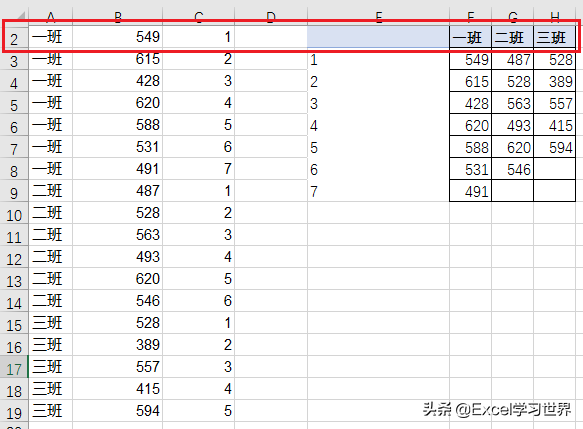
Task: Select cell G8 with value 546
Action: (x=512, y=169)
